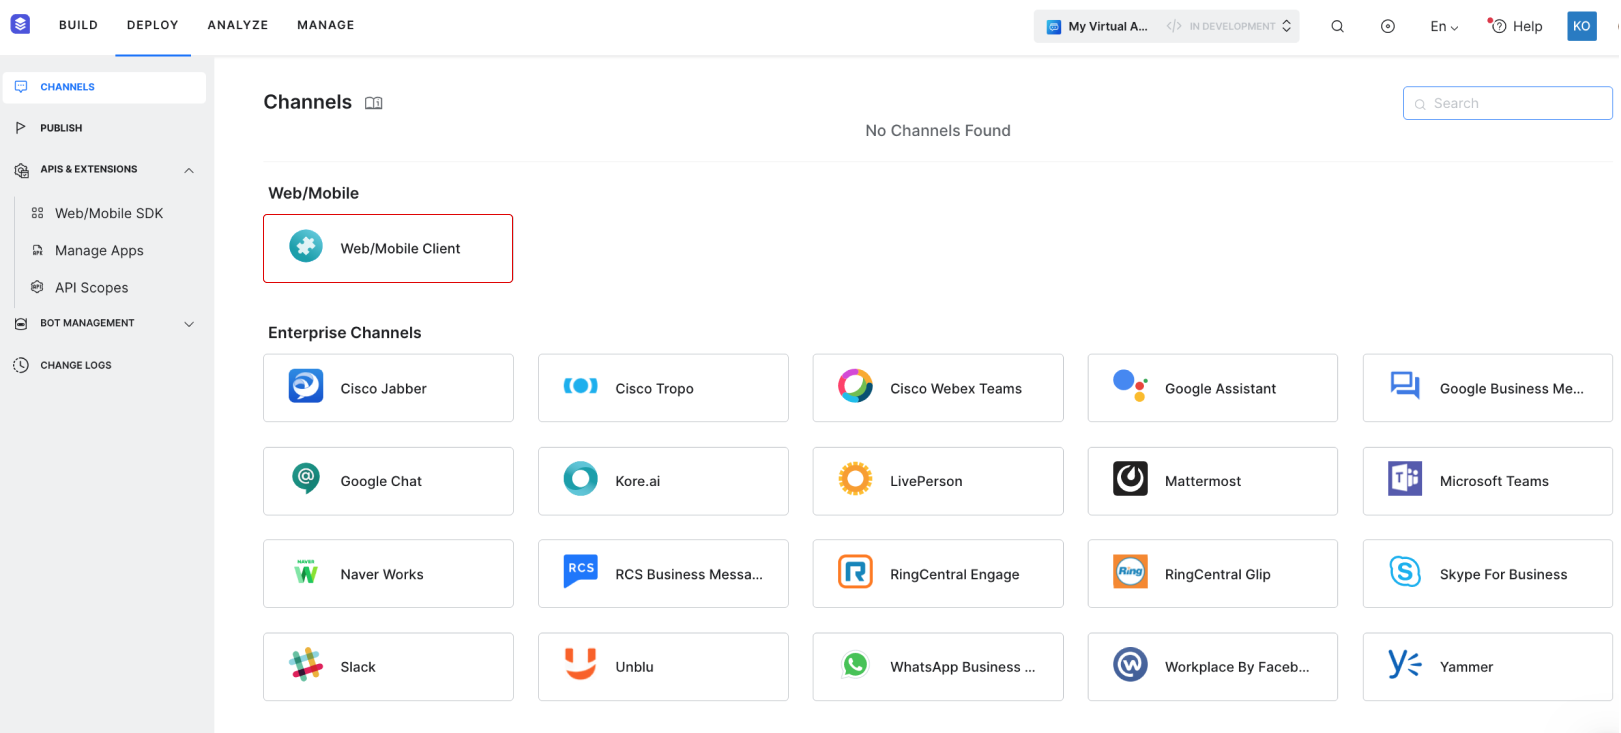
Task: Click the Google Chat icon
Action: [306, 479]
